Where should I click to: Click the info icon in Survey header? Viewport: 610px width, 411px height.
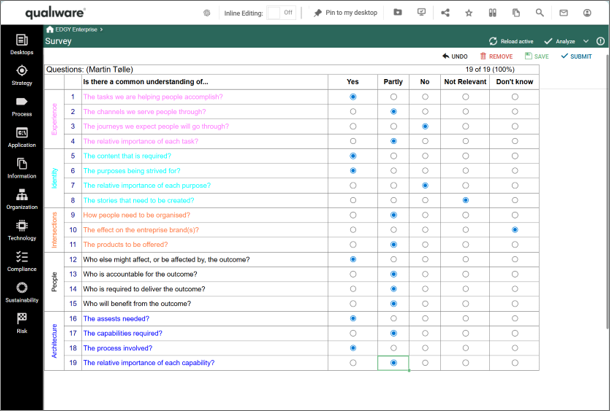(x=601, y=41)
